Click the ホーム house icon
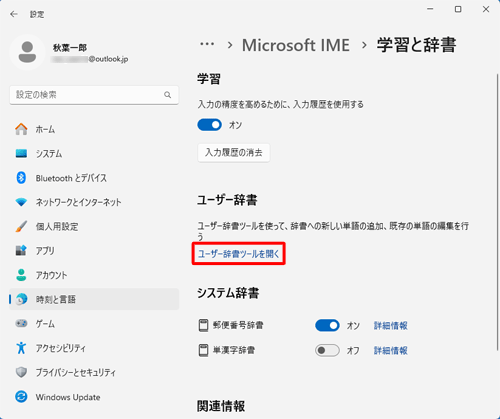 (21, 129)
